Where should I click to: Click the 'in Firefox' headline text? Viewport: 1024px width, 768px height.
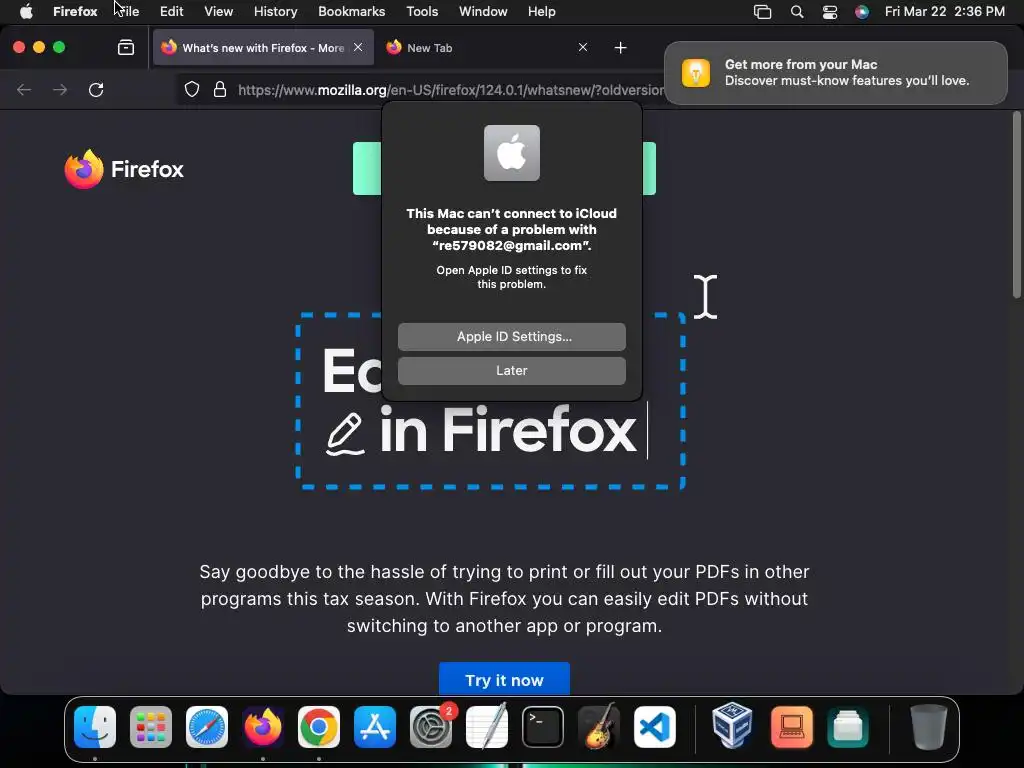click(507, 430)
